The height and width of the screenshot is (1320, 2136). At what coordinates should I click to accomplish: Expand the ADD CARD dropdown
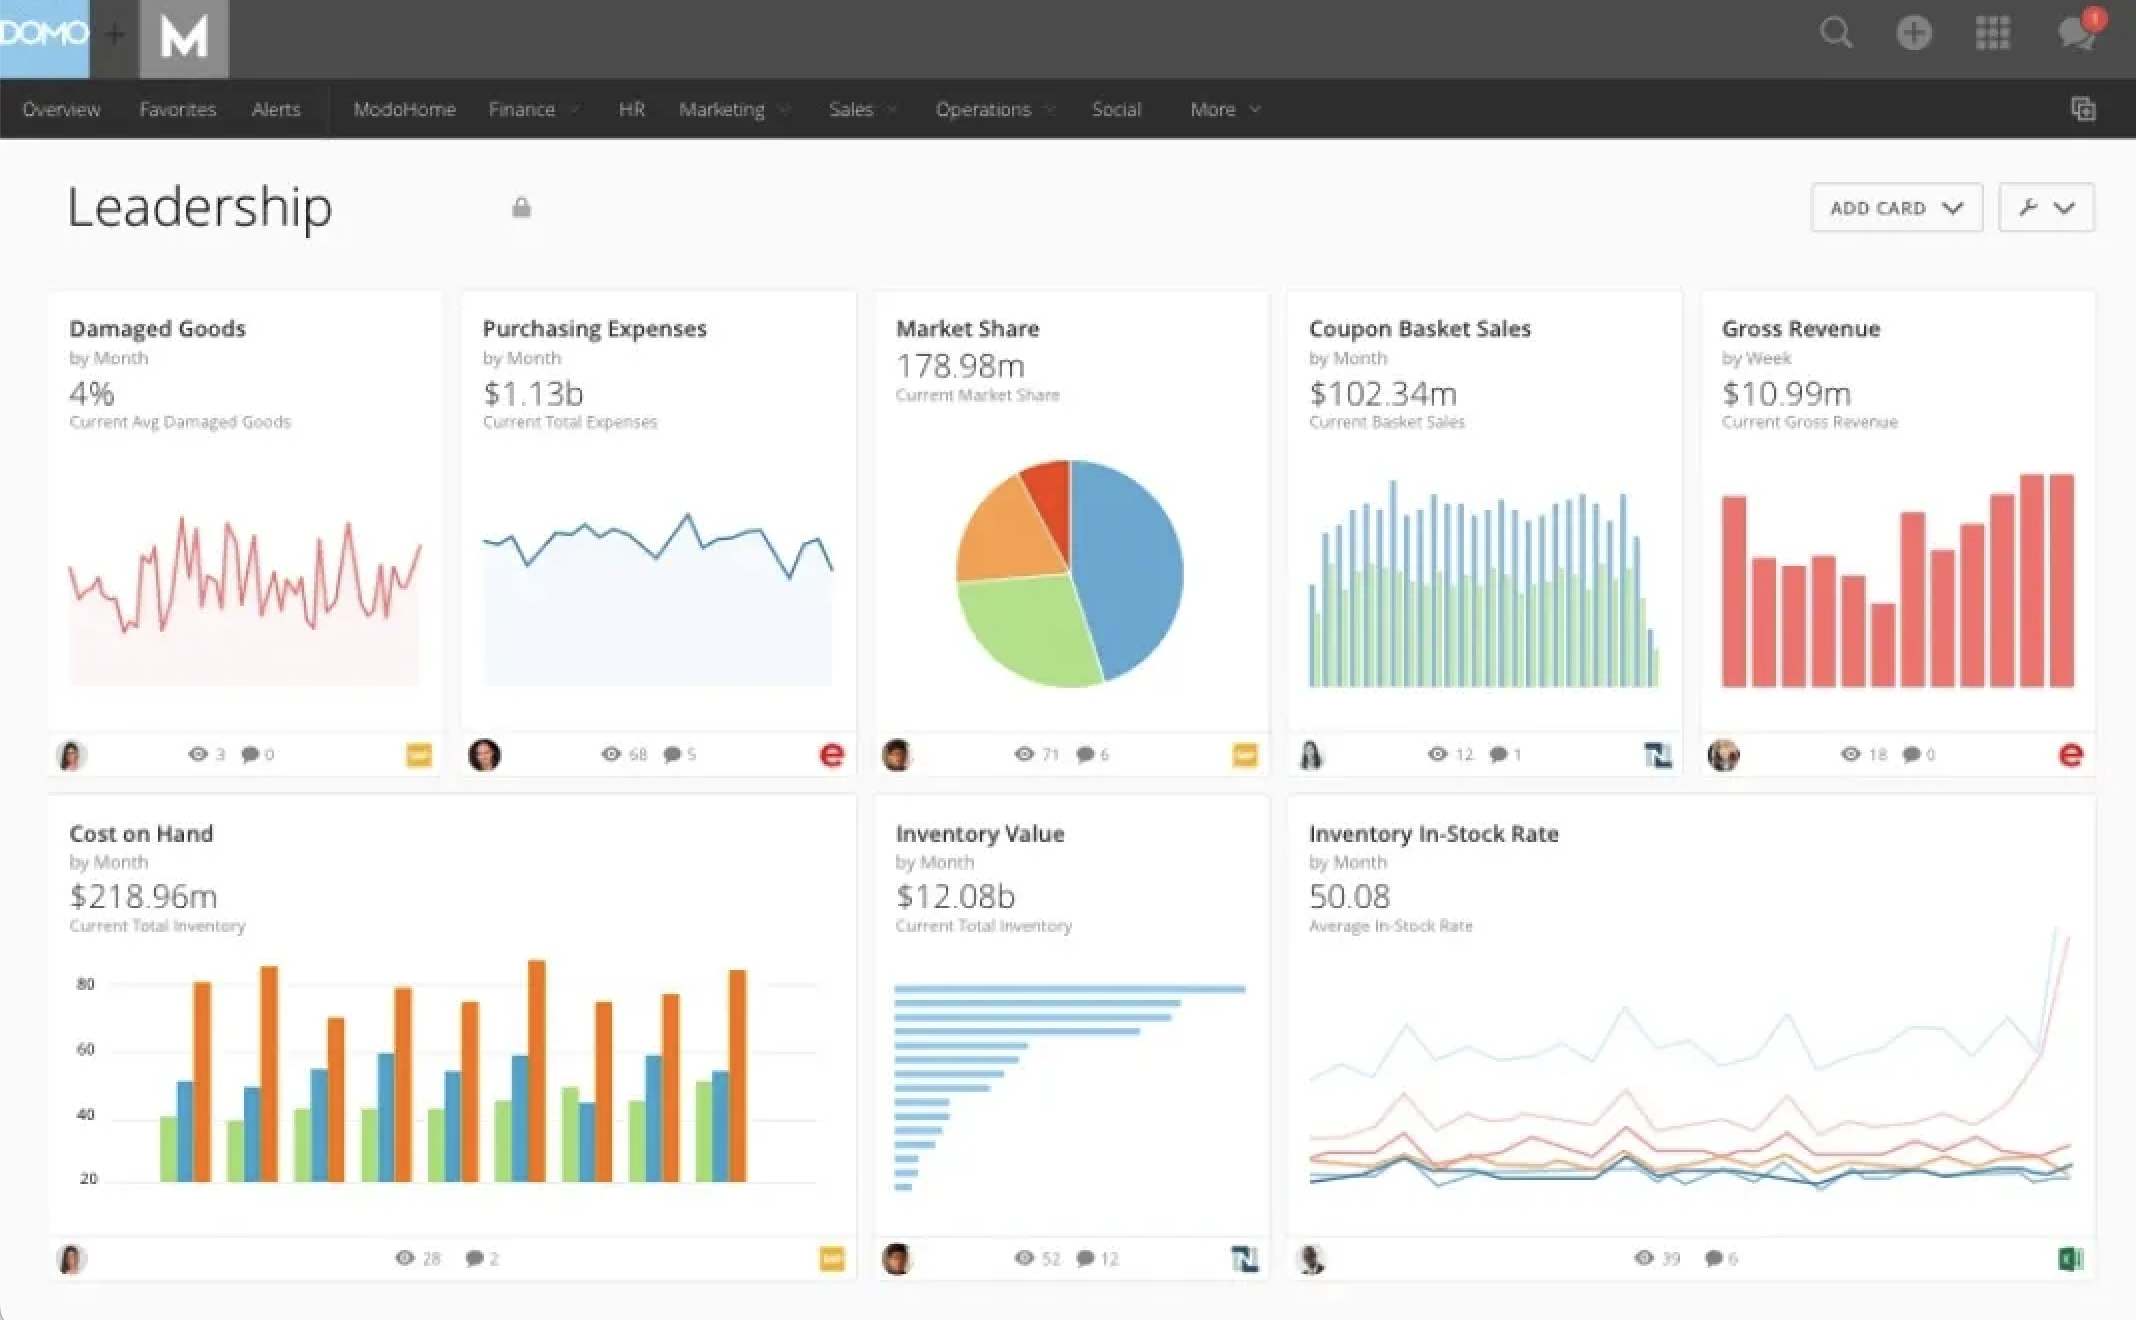tap(1896, 208)
